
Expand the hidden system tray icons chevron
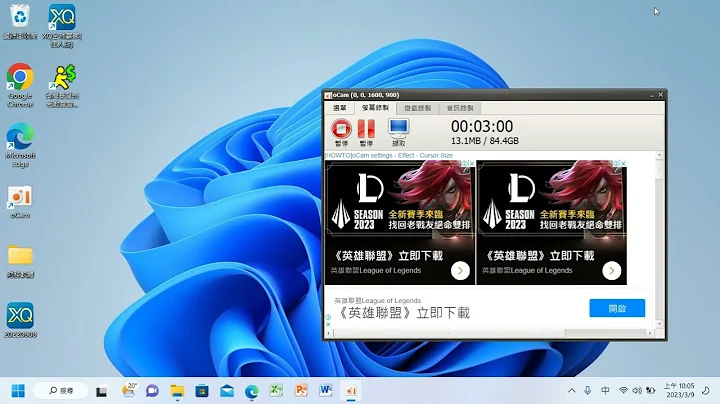tap(572, 391)
